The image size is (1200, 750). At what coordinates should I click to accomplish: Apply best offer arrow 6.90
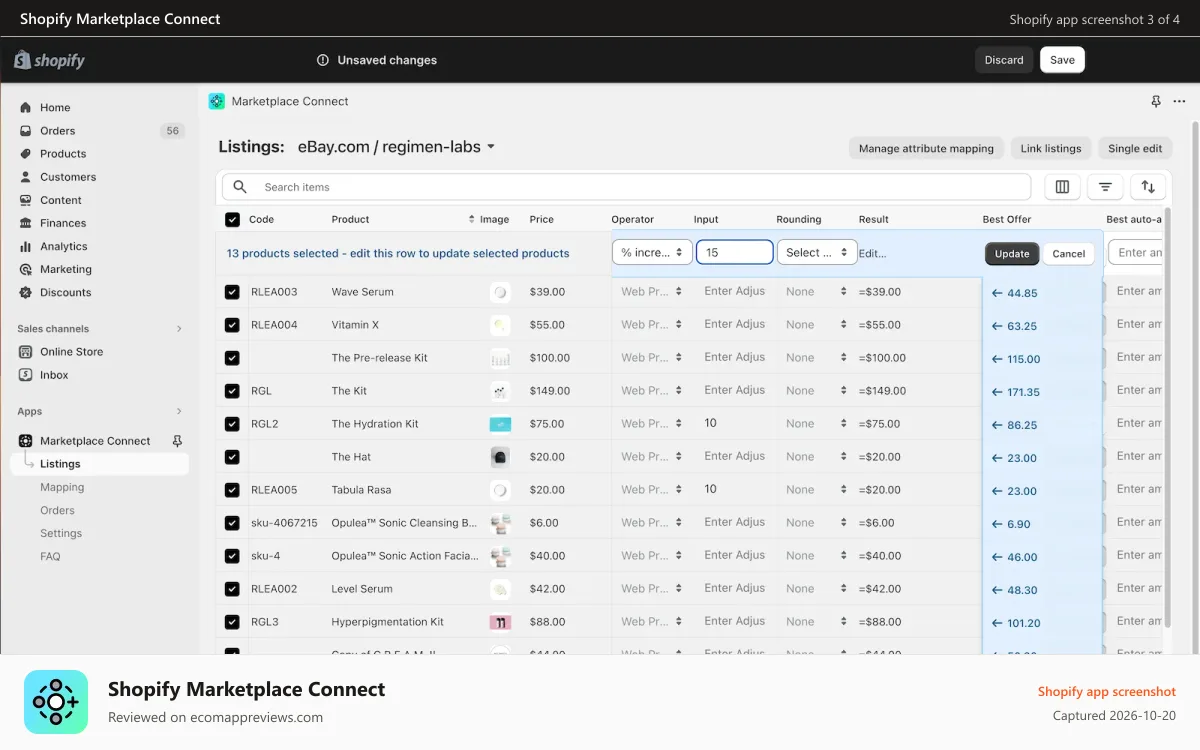click(x=997, y=525)
